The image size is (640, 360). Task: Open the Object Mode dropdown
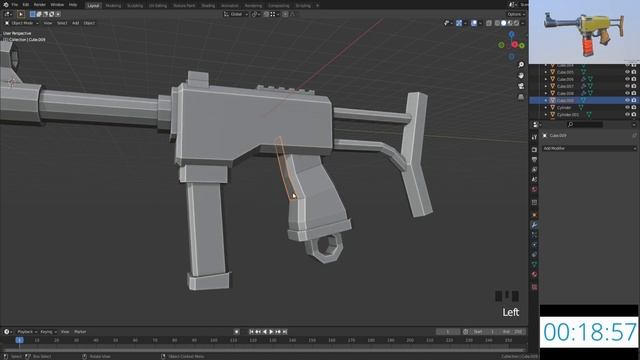click(22, 23)
